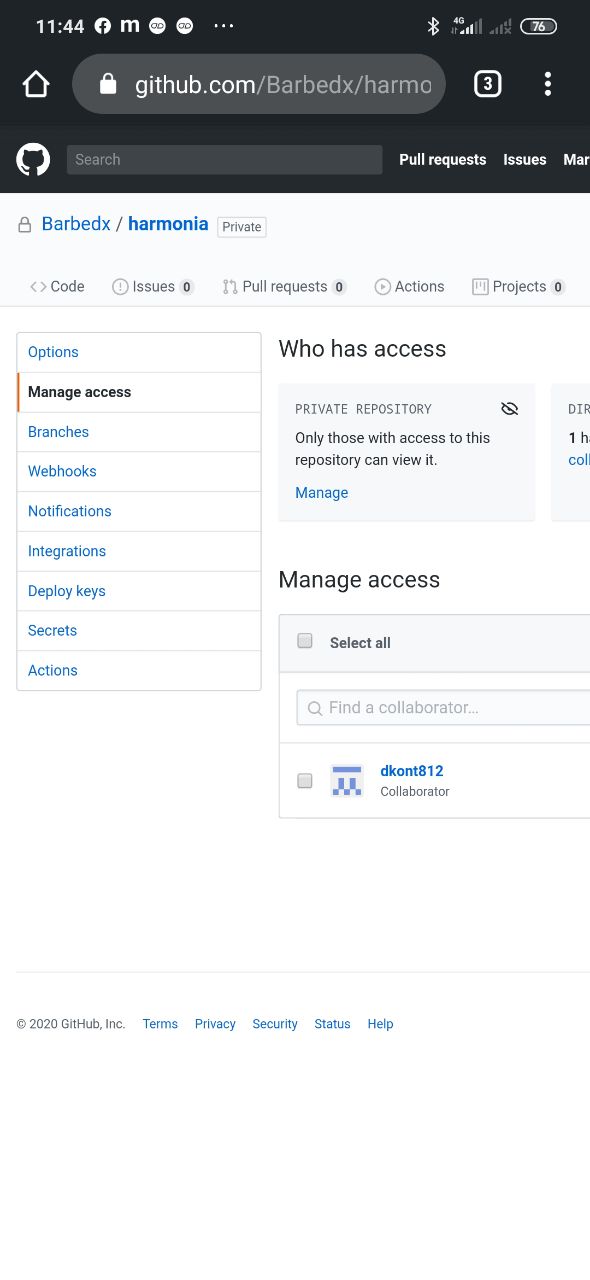Click the Pull requests tab icon
This screenshot has height=1280, width=590.
click(230, 287)
